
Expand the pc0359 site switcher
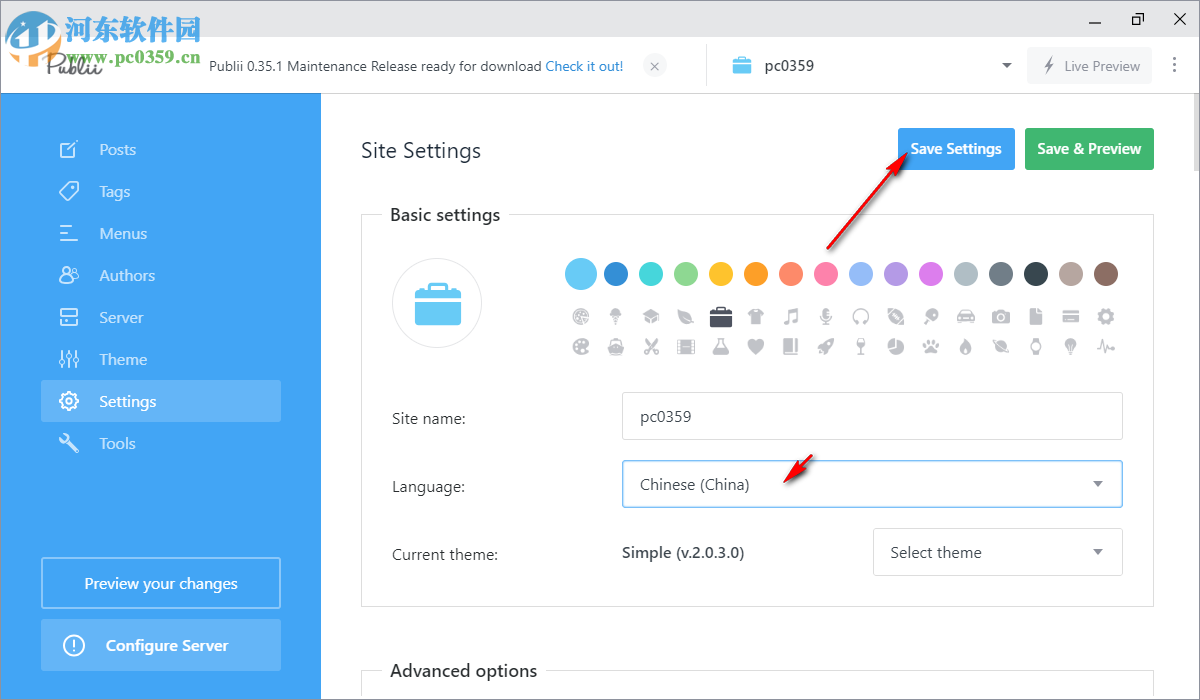1006,66
